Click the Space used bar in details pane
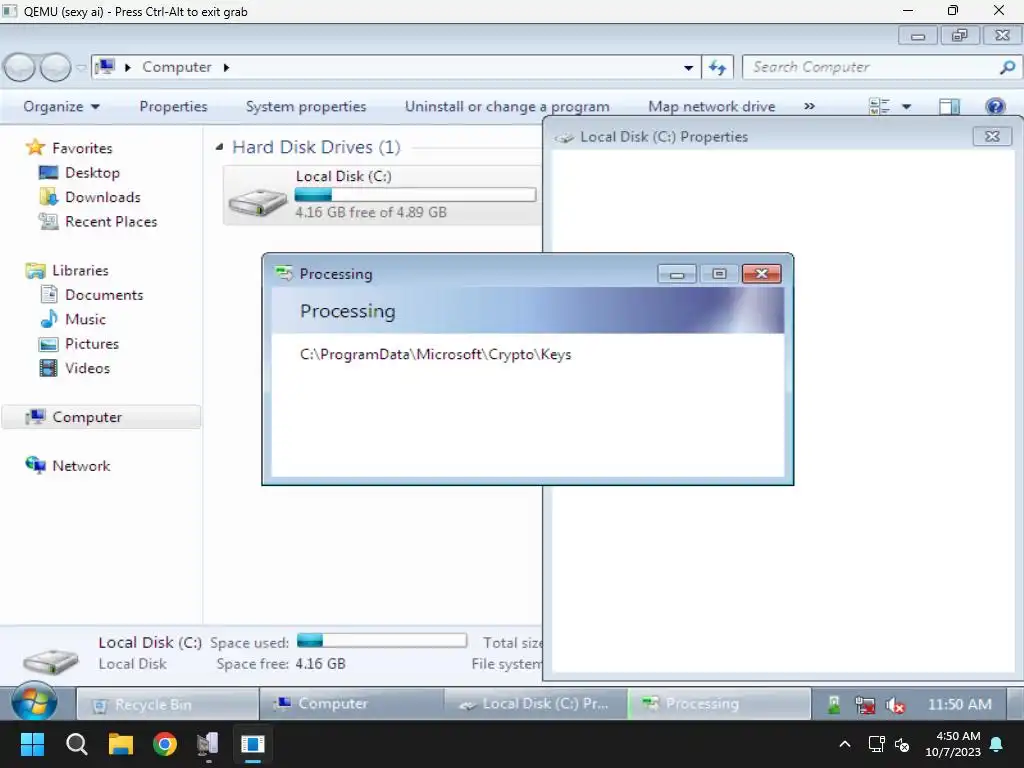This screenshot has height=768, width=1024. 382,640
